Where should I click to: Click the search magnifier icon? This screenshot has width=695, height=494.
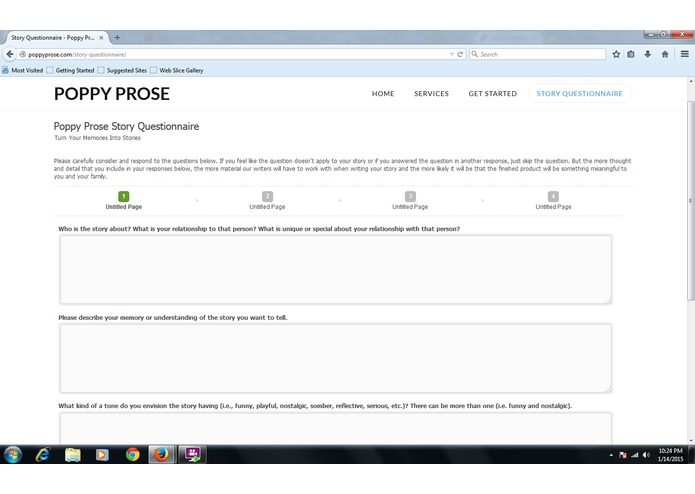coord(475,54)
